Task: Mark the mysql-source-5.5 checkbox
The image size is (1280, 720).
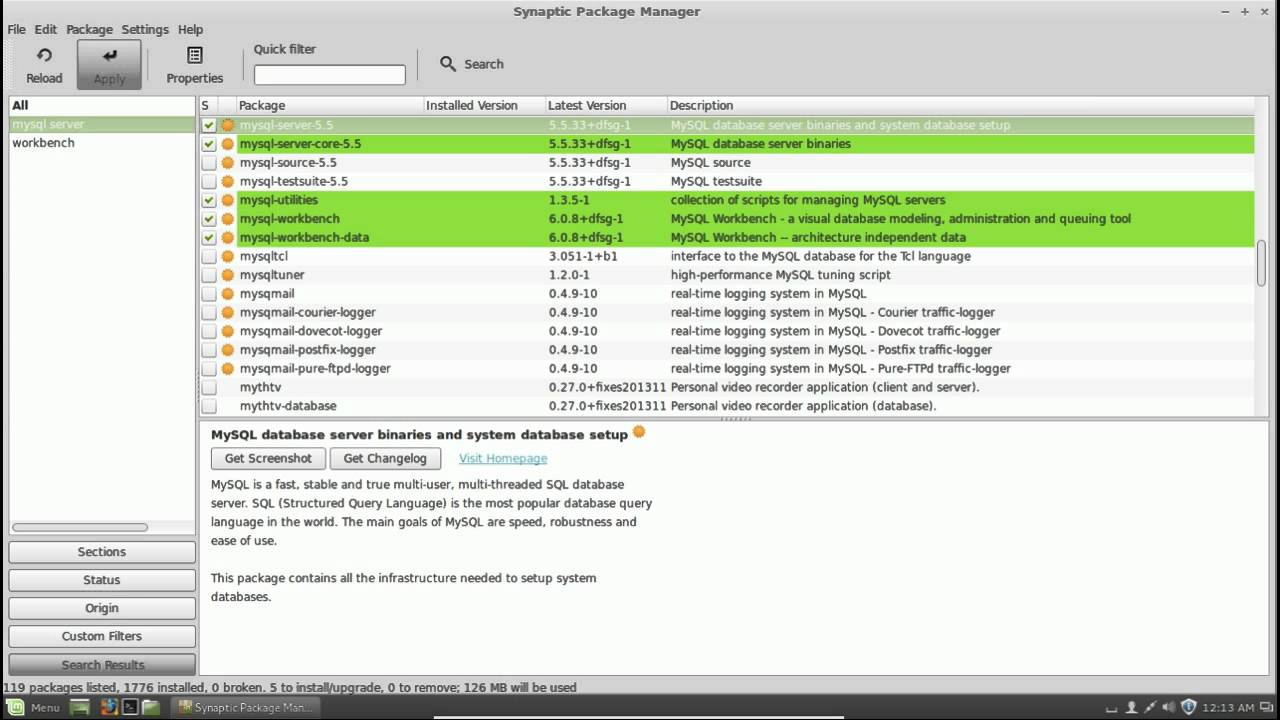Action: [209, 163]
